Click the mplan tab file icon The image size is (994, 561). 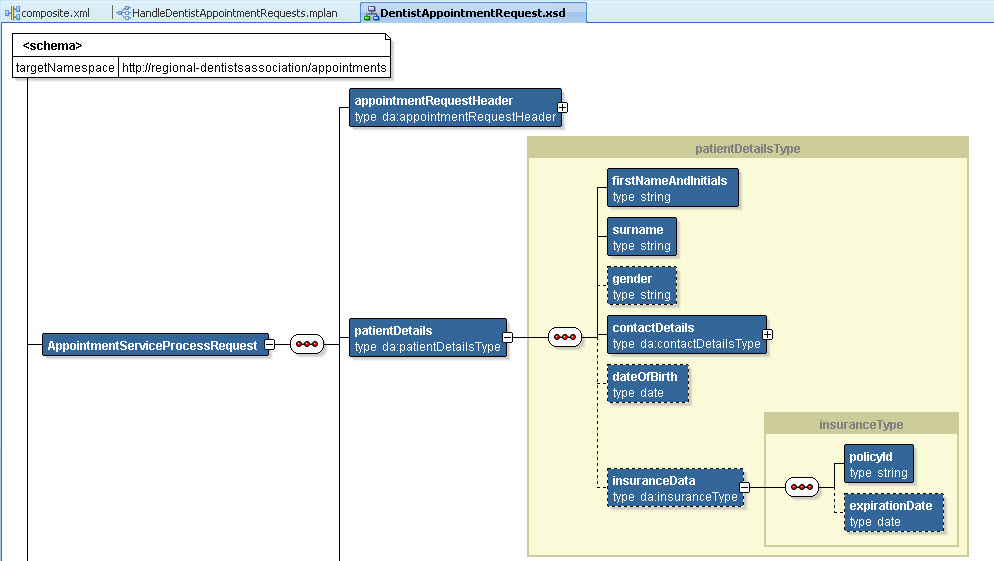coord(124,13)
